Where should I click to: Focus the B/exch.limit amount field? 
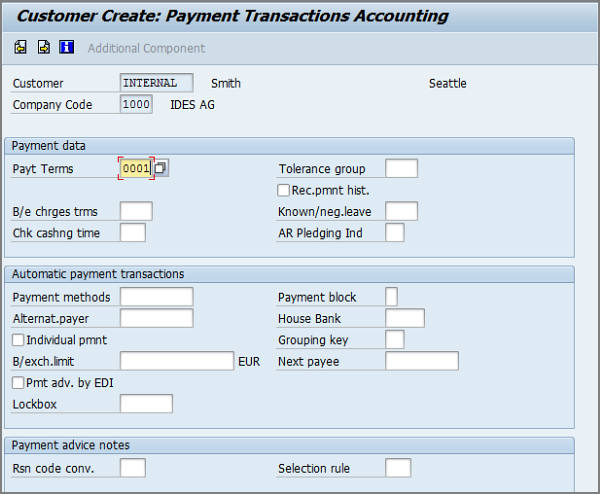[176, 361]
